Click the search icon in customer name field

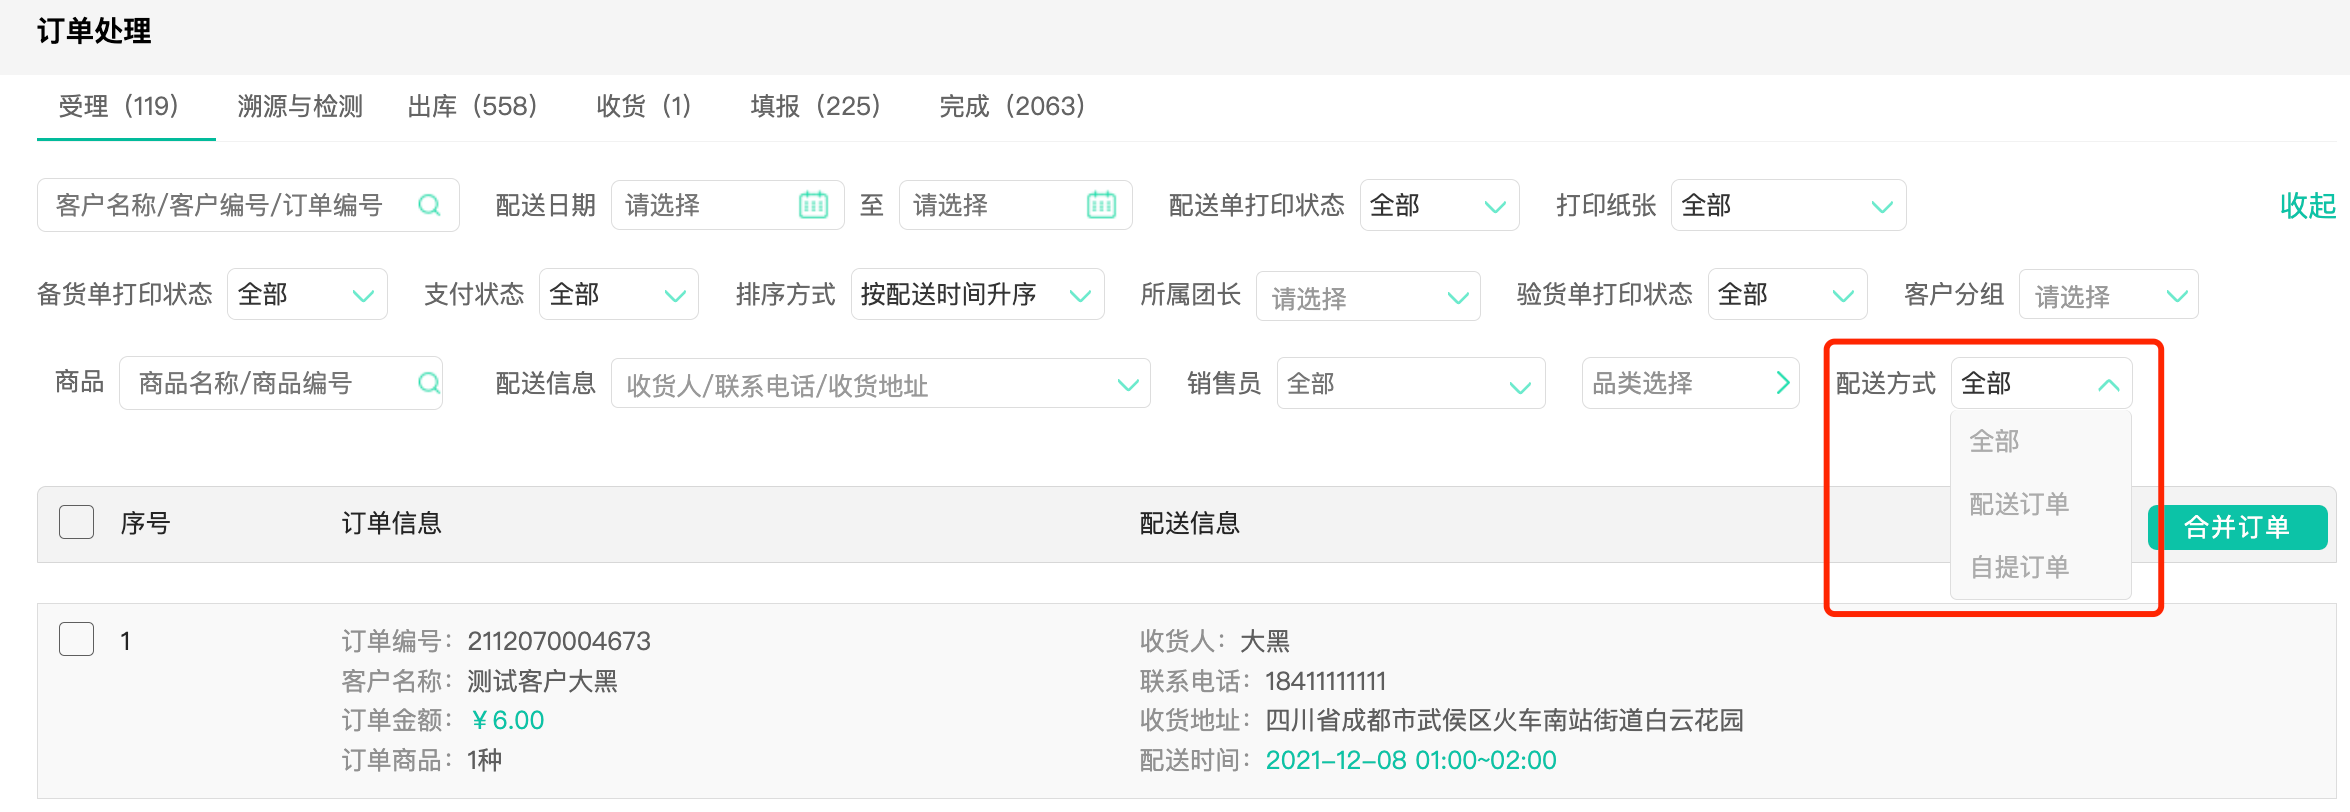pos(429,205)
